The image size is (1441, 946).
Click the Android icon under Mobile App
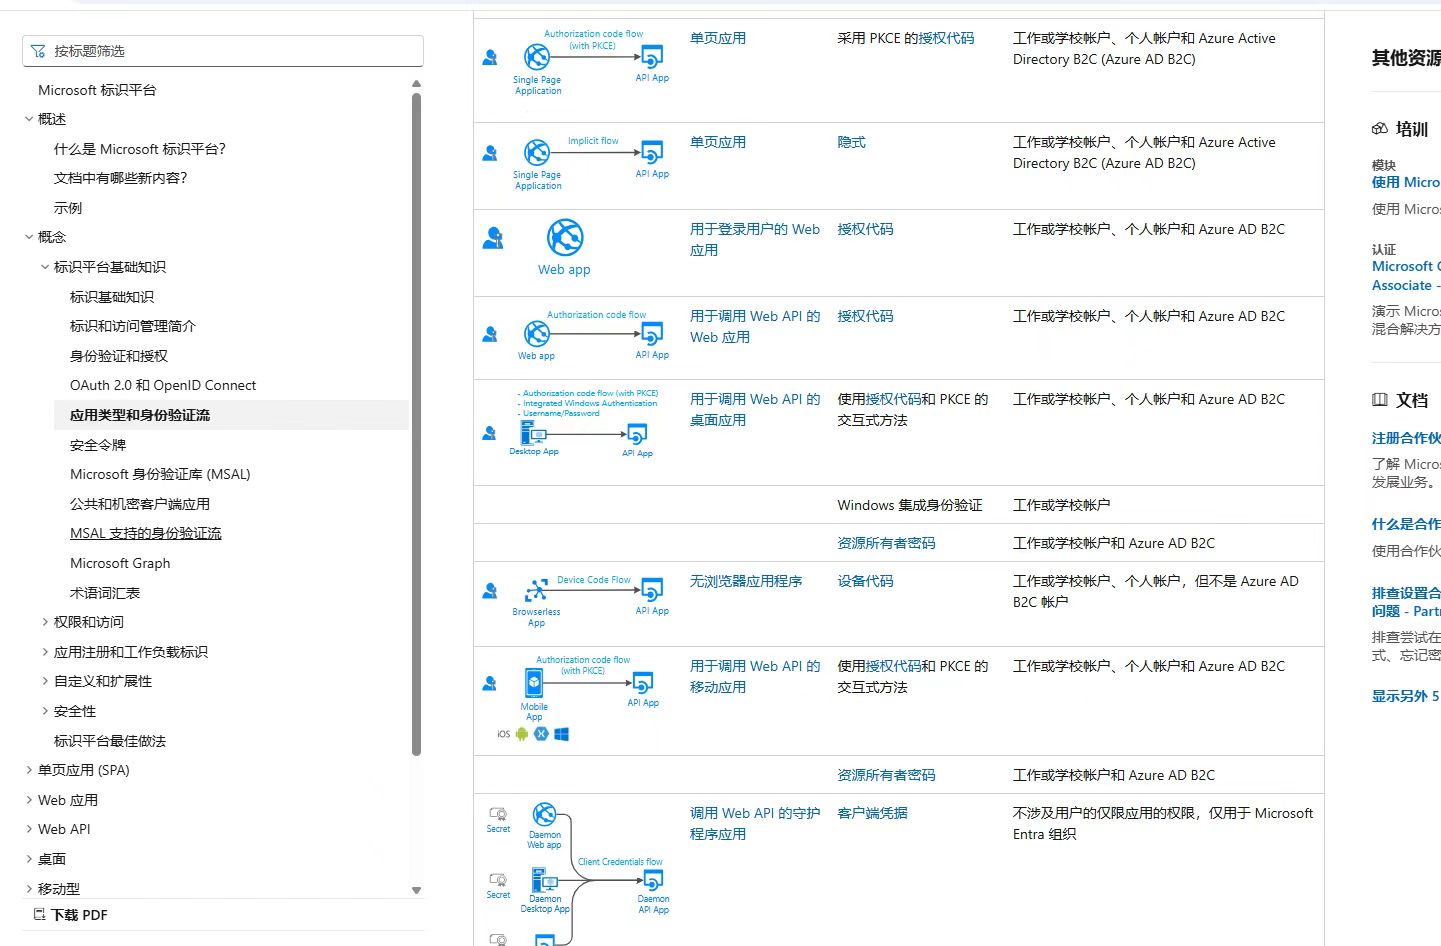point(522,734)
